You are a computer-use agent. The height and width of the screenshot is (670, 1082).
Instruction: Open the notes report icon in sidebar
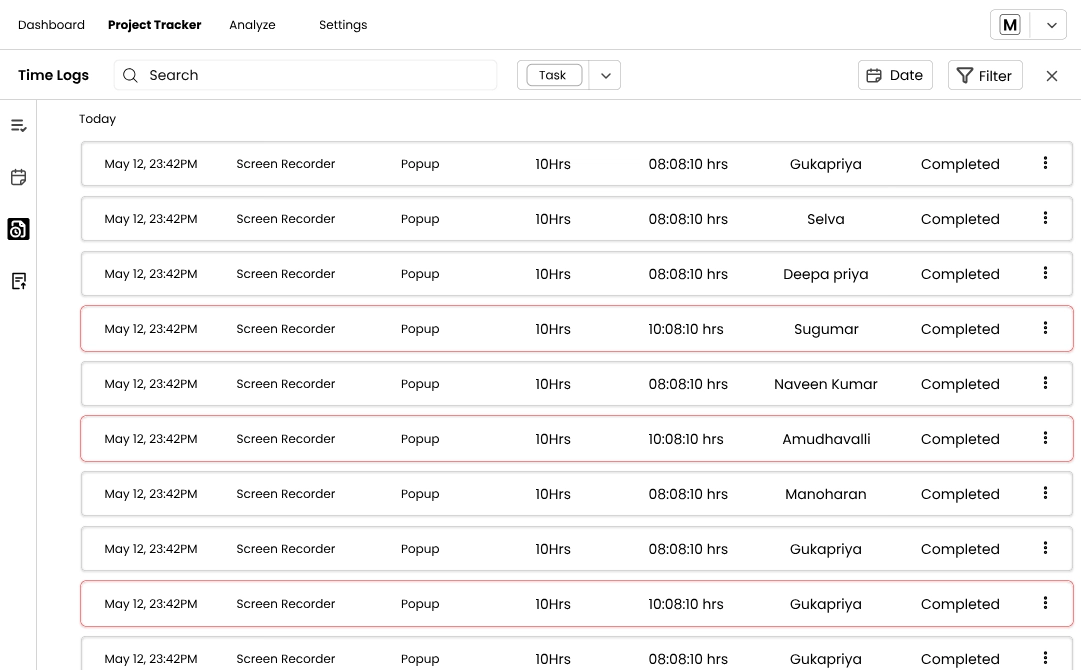18,281
